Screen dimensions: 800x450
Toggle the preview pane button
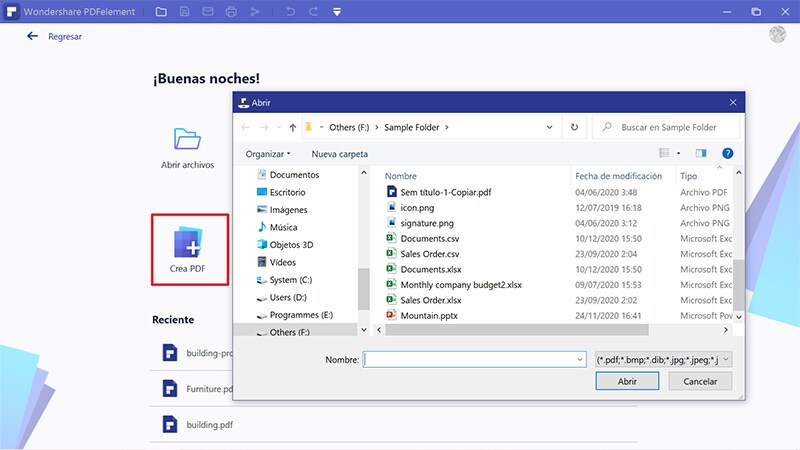click(x=701, y=154)
